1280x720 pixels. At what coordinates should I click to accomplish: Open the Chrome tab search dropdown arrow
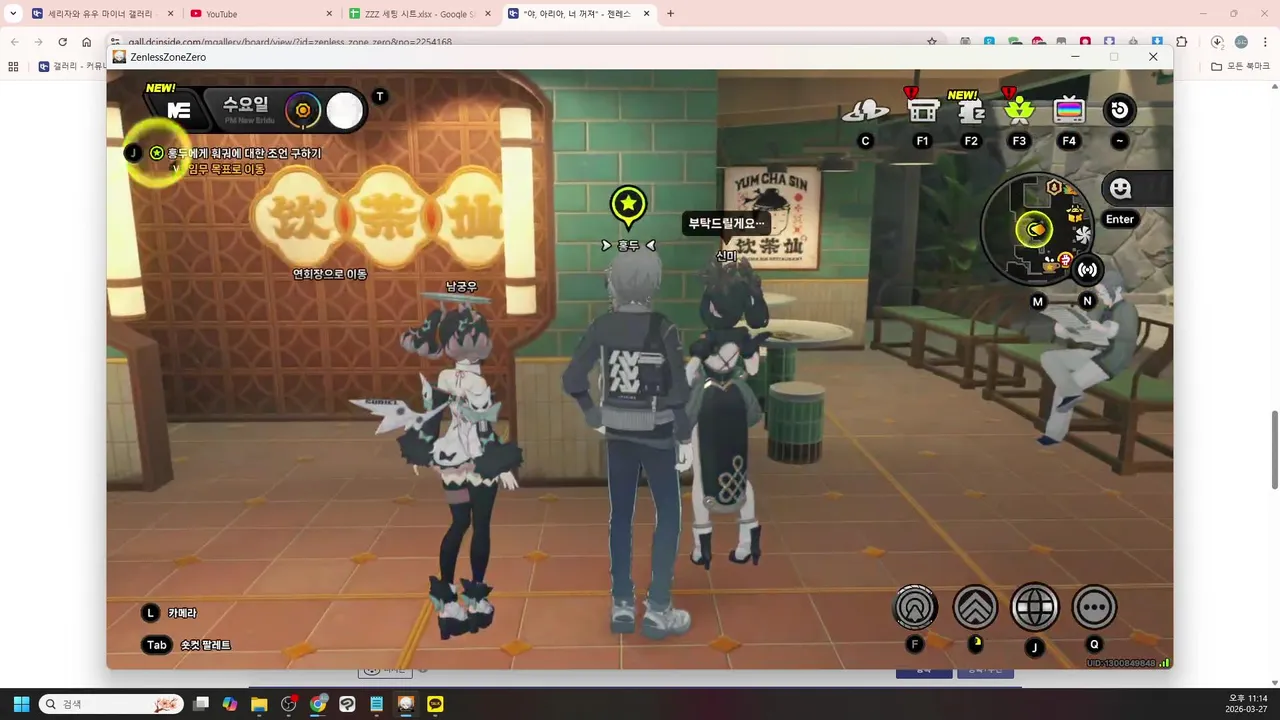(x=13, y=14)
